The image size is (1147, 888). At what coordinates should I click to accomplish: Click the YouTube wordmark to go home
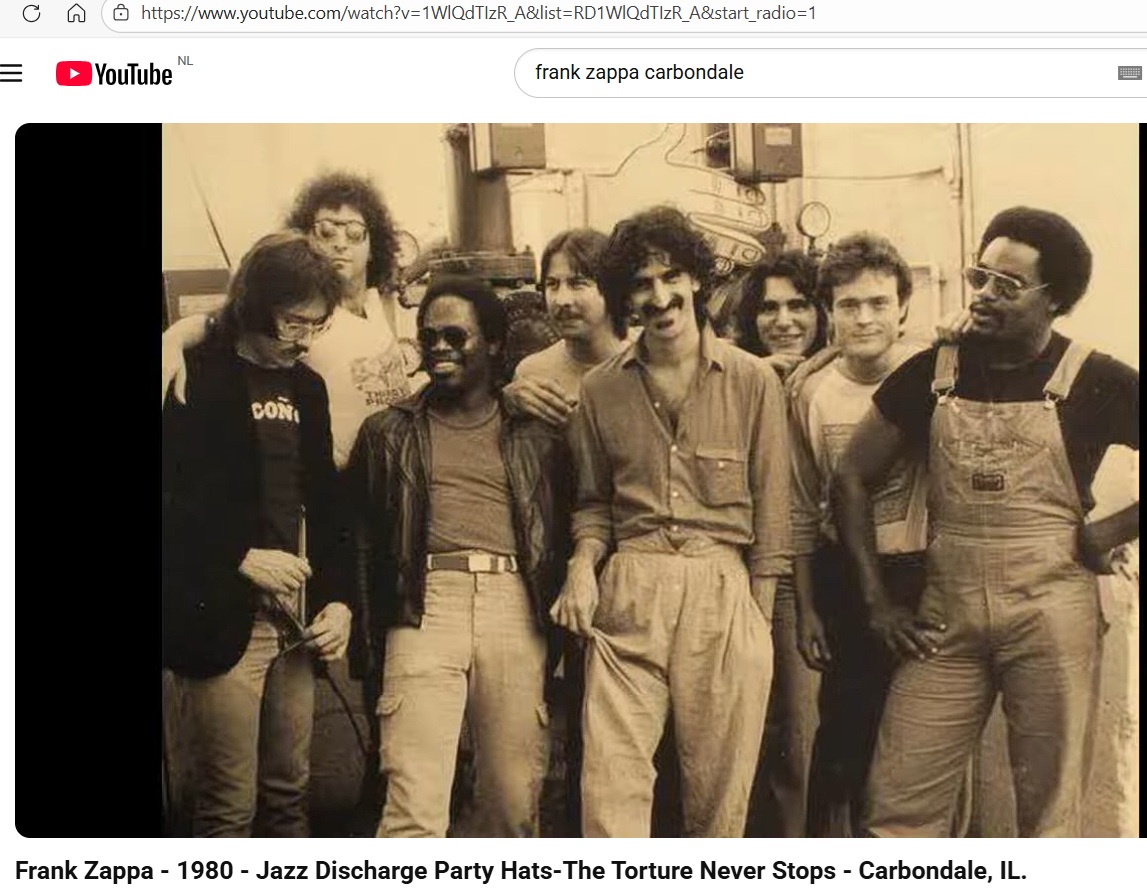(133, 75)
